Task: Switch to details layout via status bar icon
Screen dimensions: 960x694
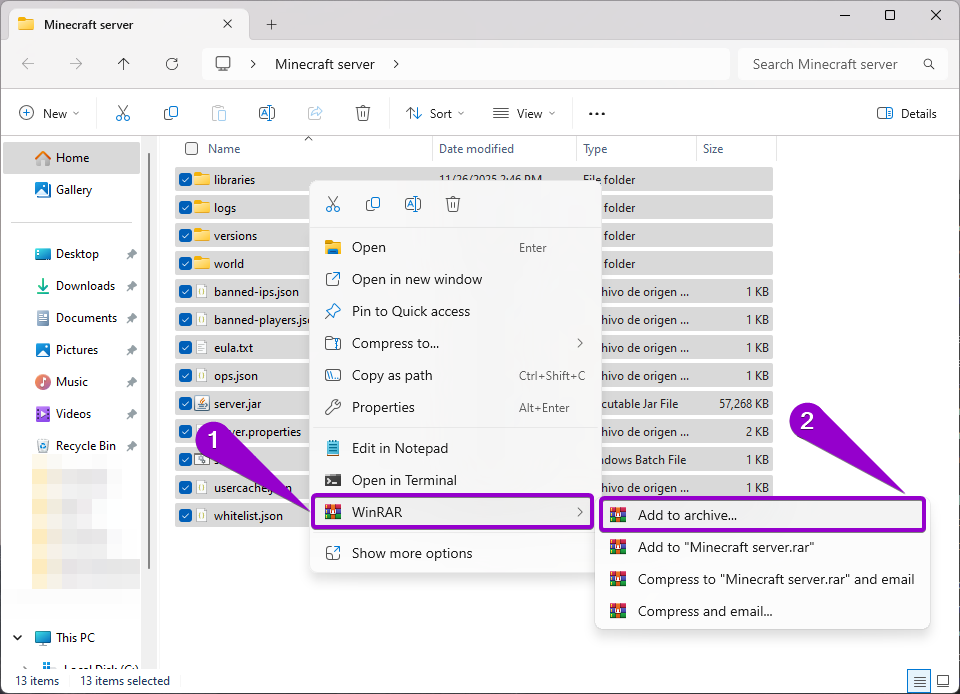Action: coord(920,680)
